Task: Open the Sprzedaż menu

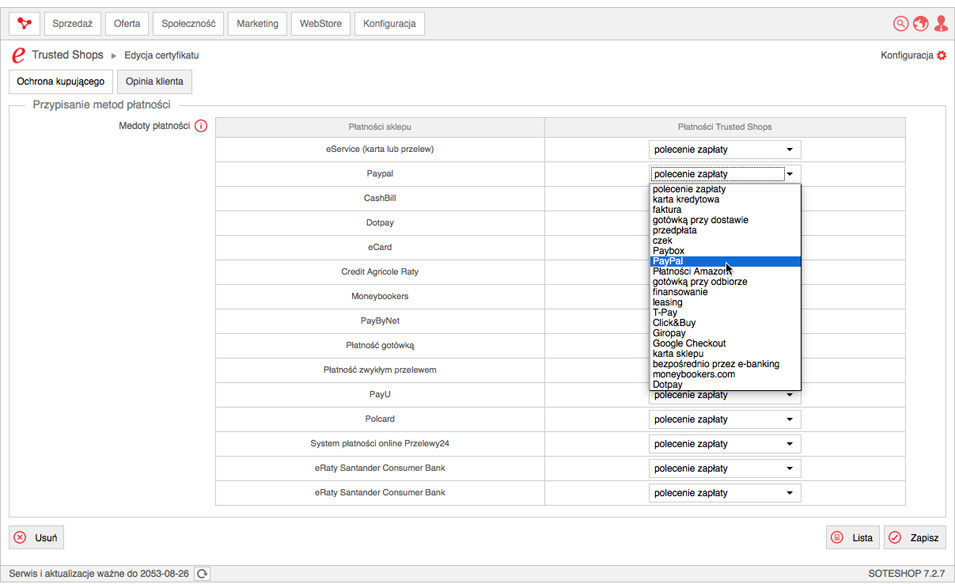Action: click(72, 24)
